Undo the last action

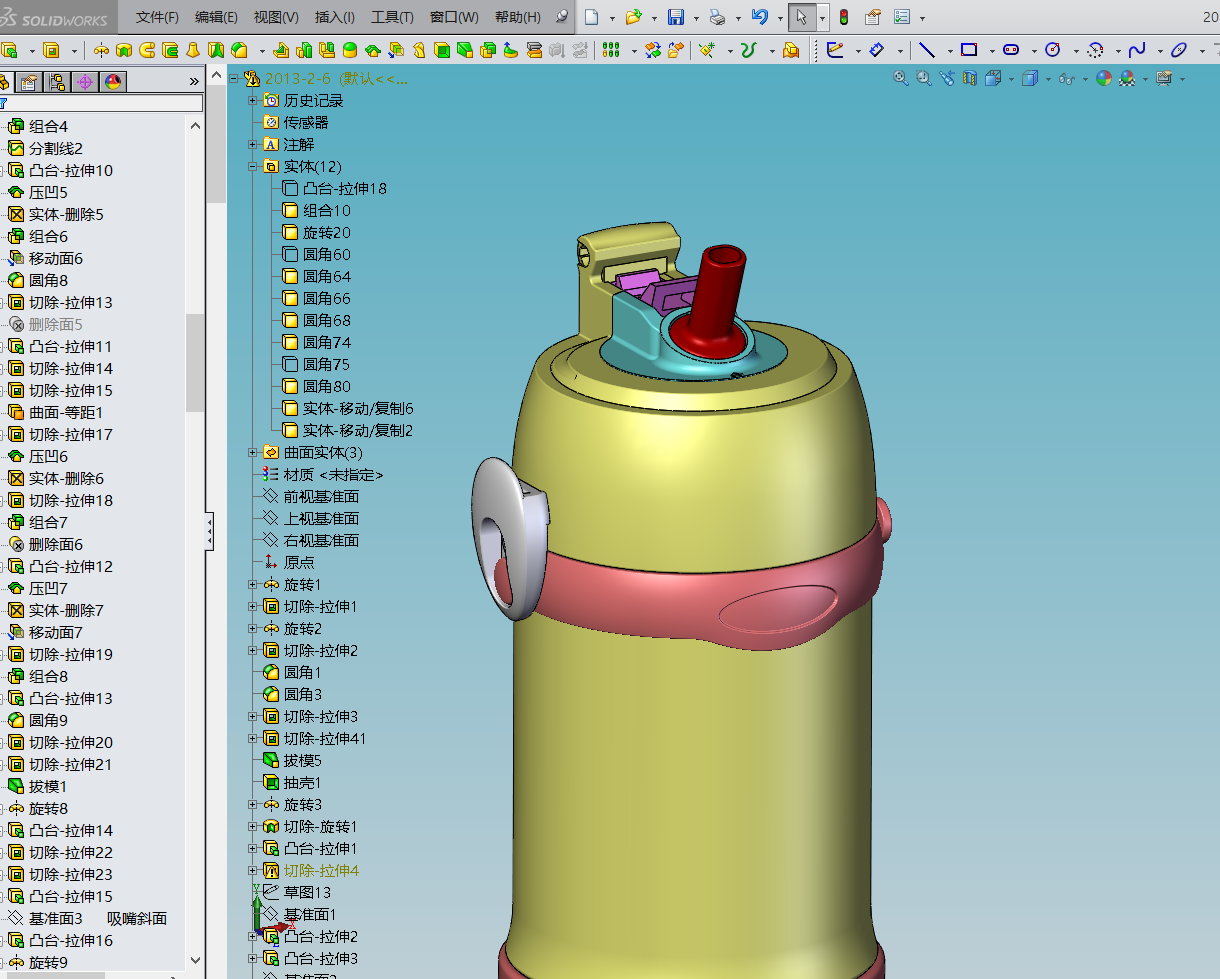tap(759, 17)
